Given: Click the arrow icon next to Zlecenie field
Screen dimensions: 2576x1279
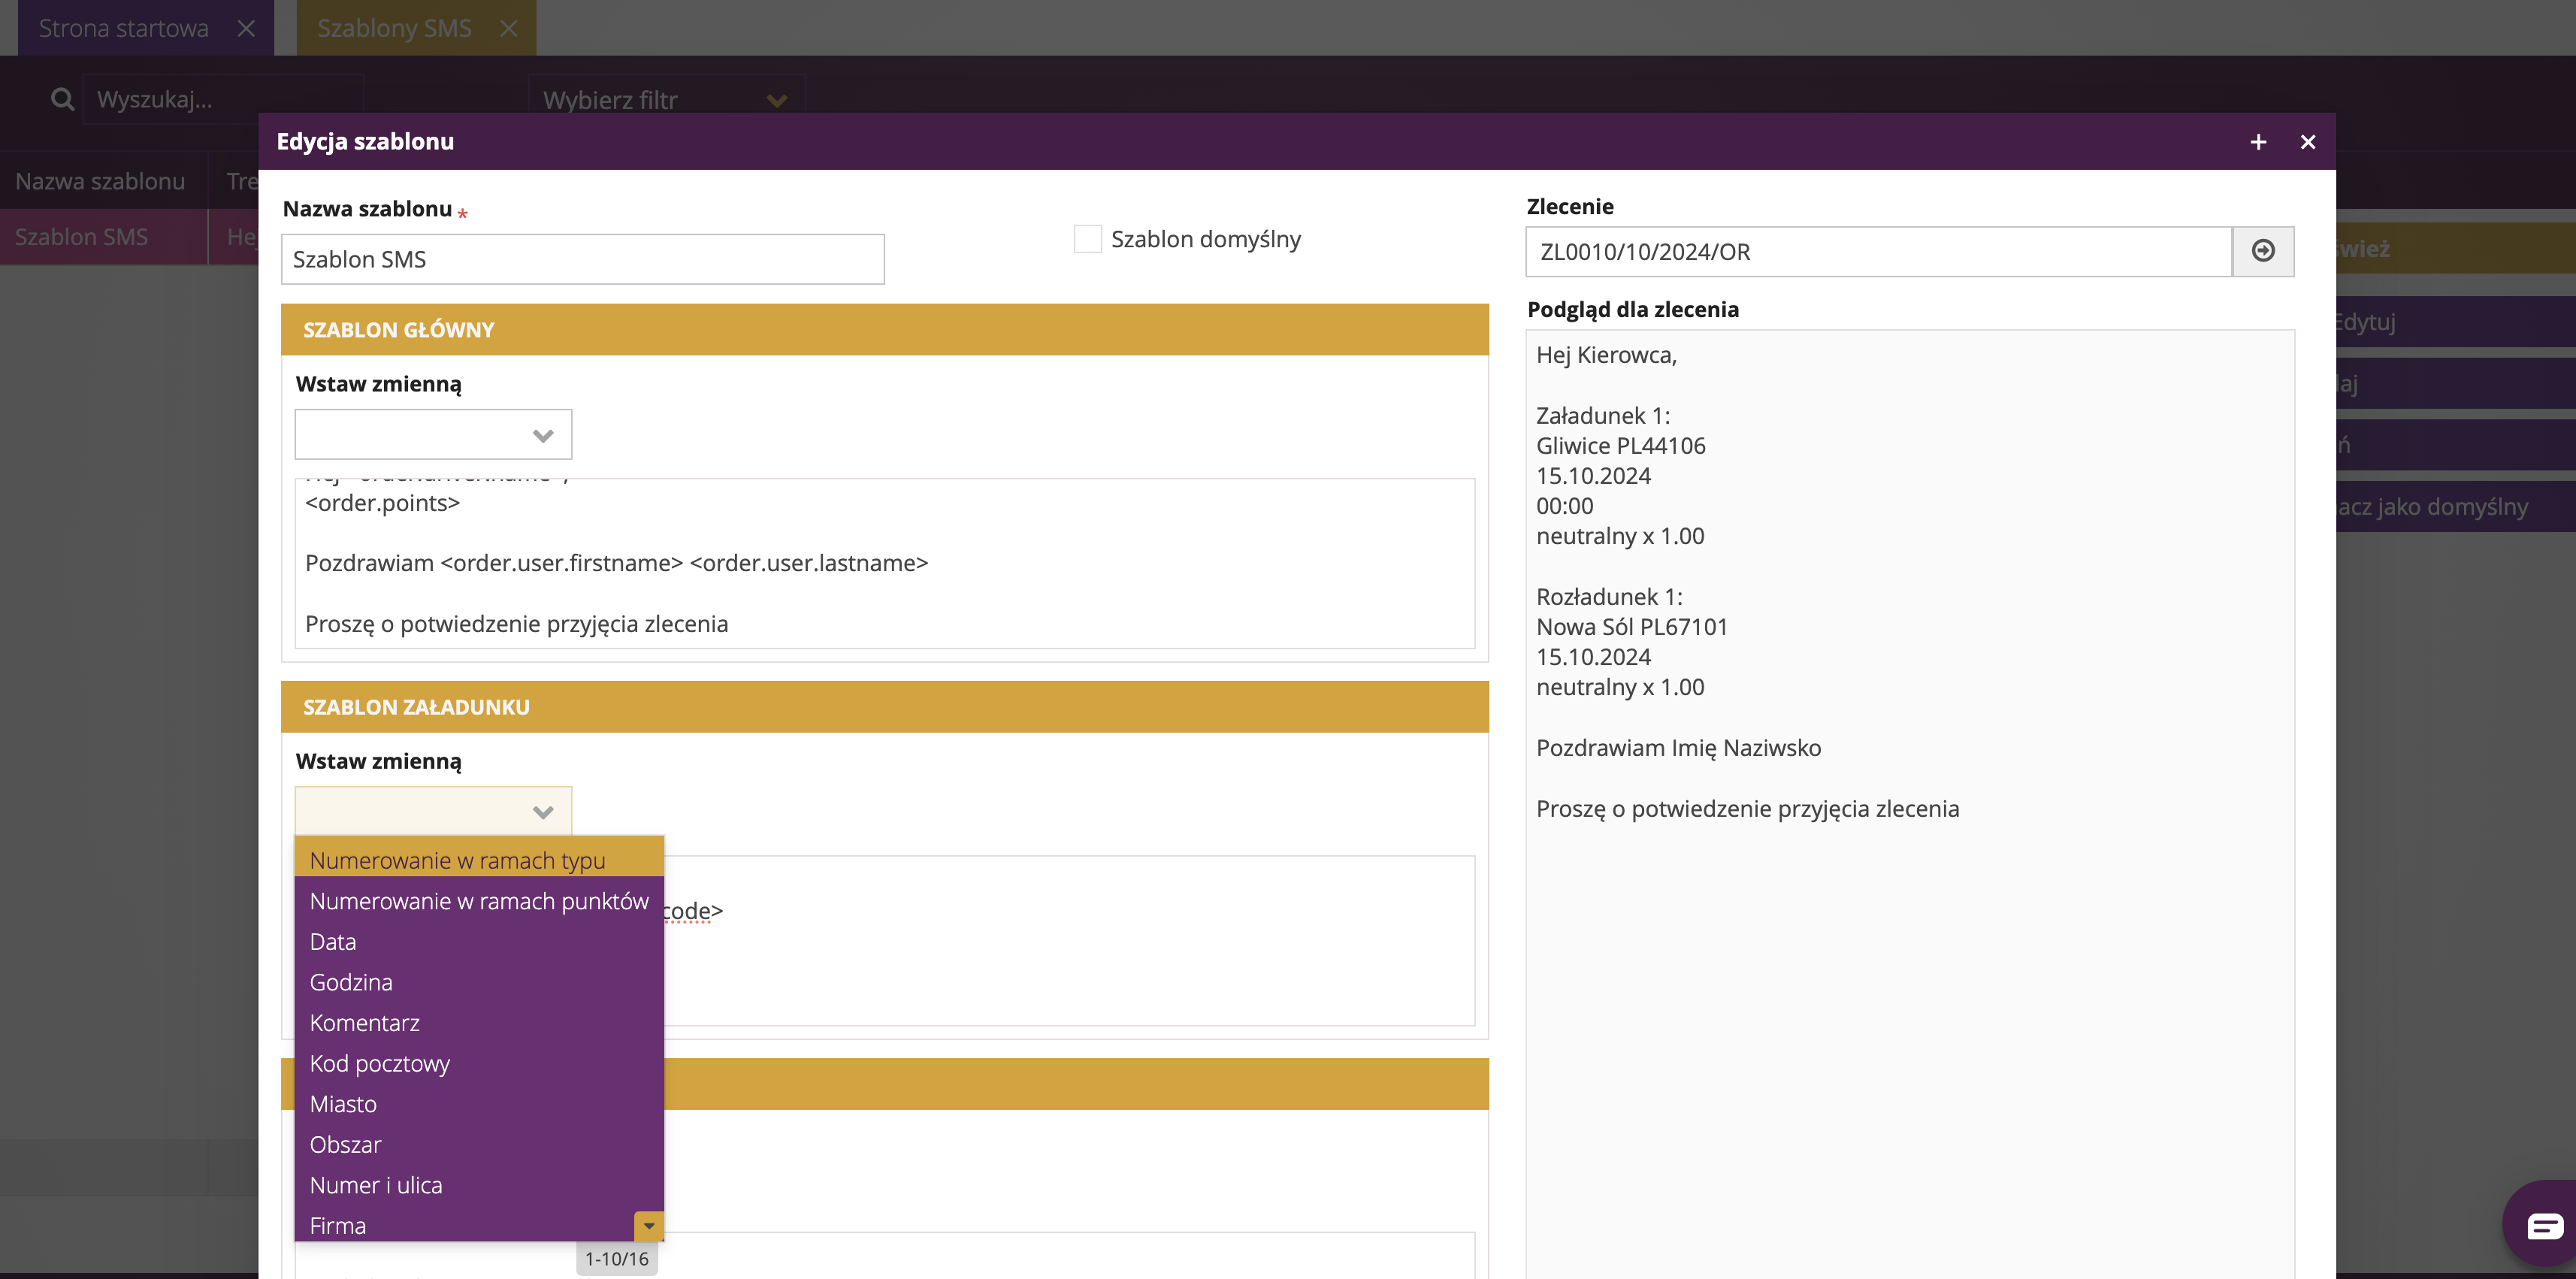Looking at the screenshot, I should pos(2263,251).
